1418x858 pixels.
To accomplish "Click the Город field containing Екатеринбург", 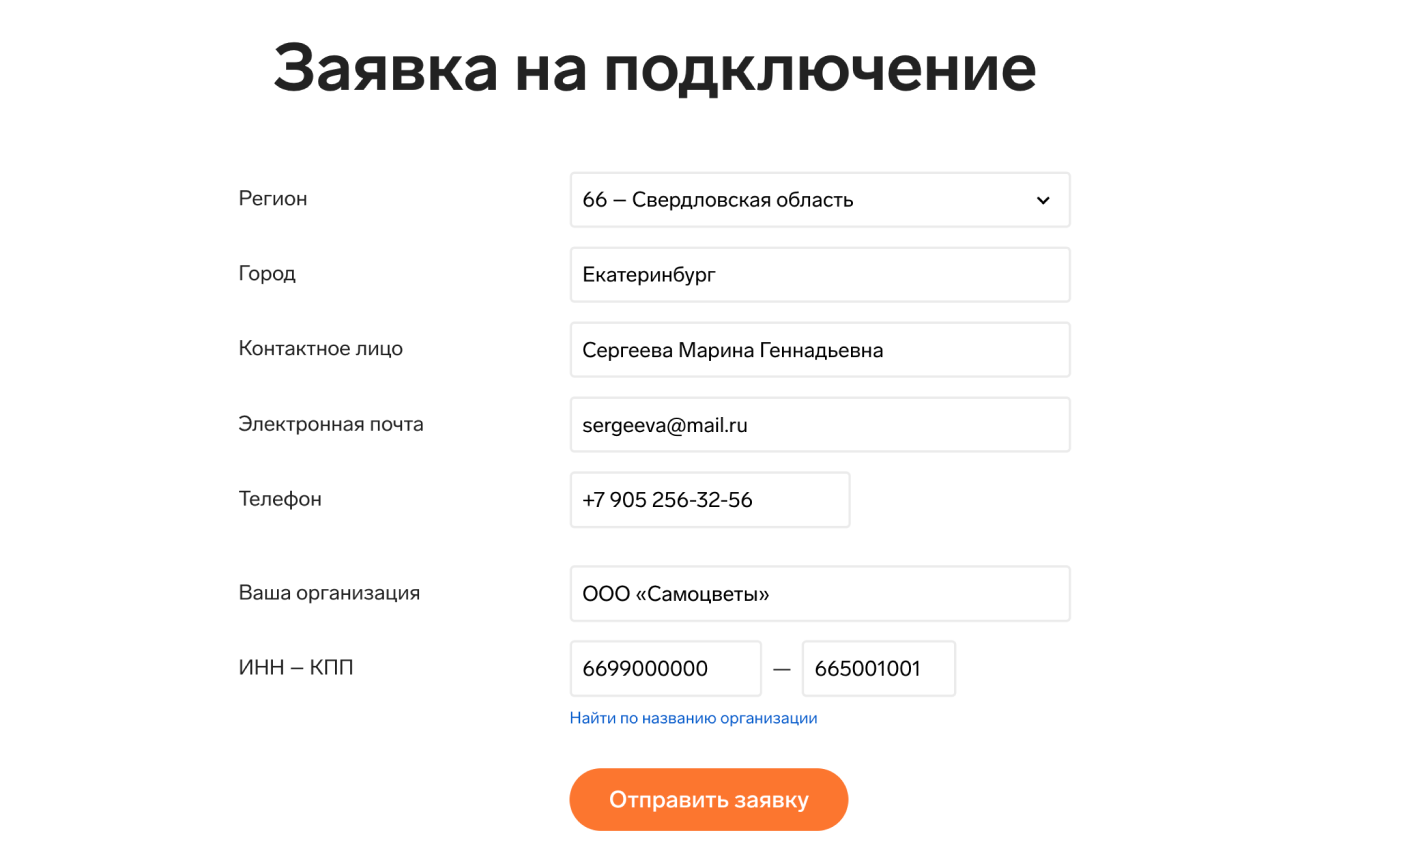I will point(819,275).
